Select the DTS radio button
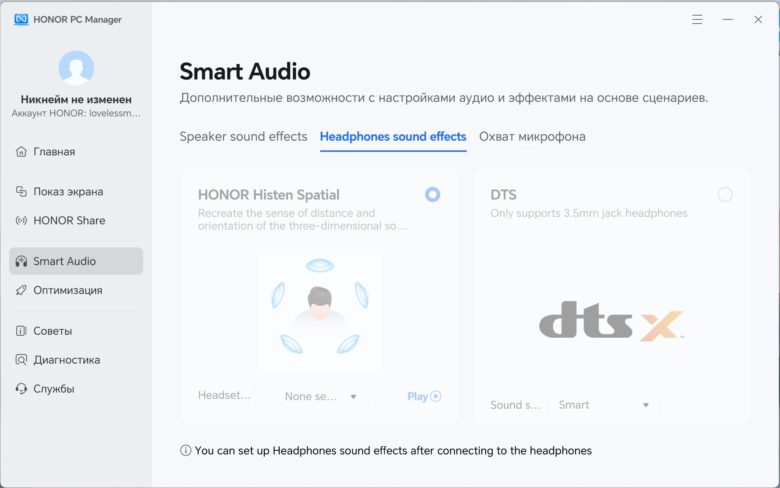 [725, 195]
